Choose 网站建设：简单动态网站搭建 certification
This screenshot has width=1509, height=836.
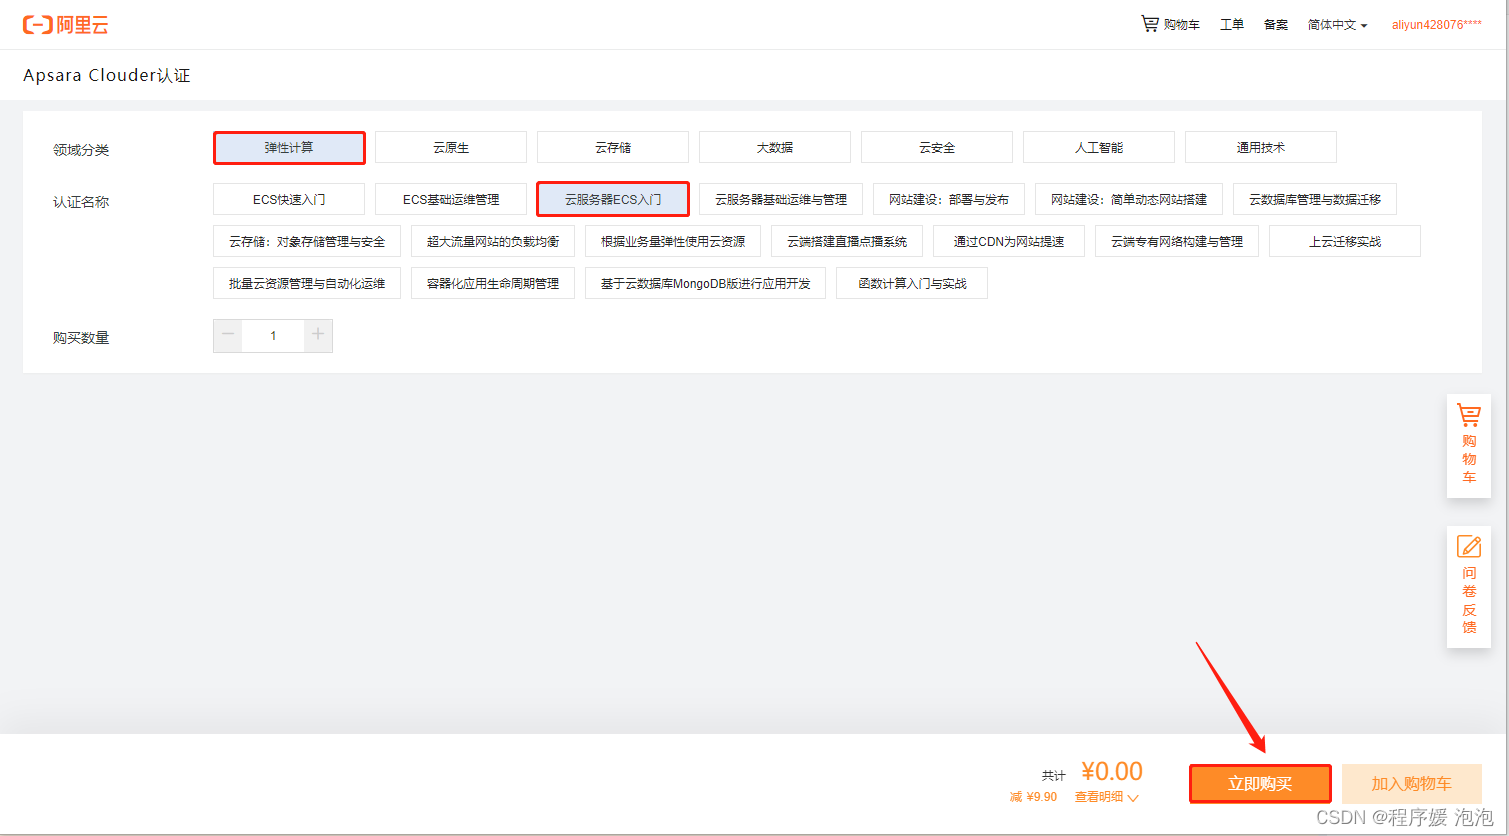(x=1129, y=199)
